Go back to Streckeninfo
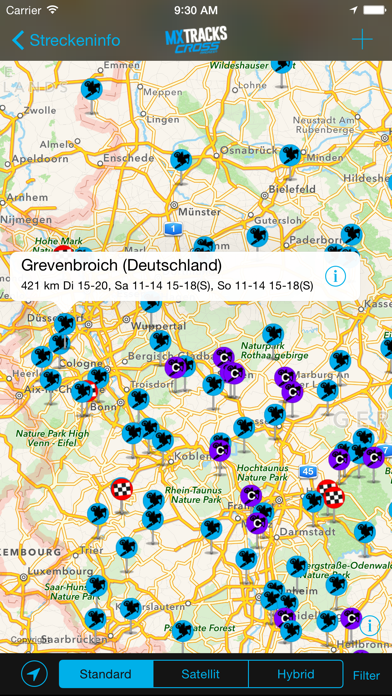This screenshot has height=696, width=392. (66, 40)
